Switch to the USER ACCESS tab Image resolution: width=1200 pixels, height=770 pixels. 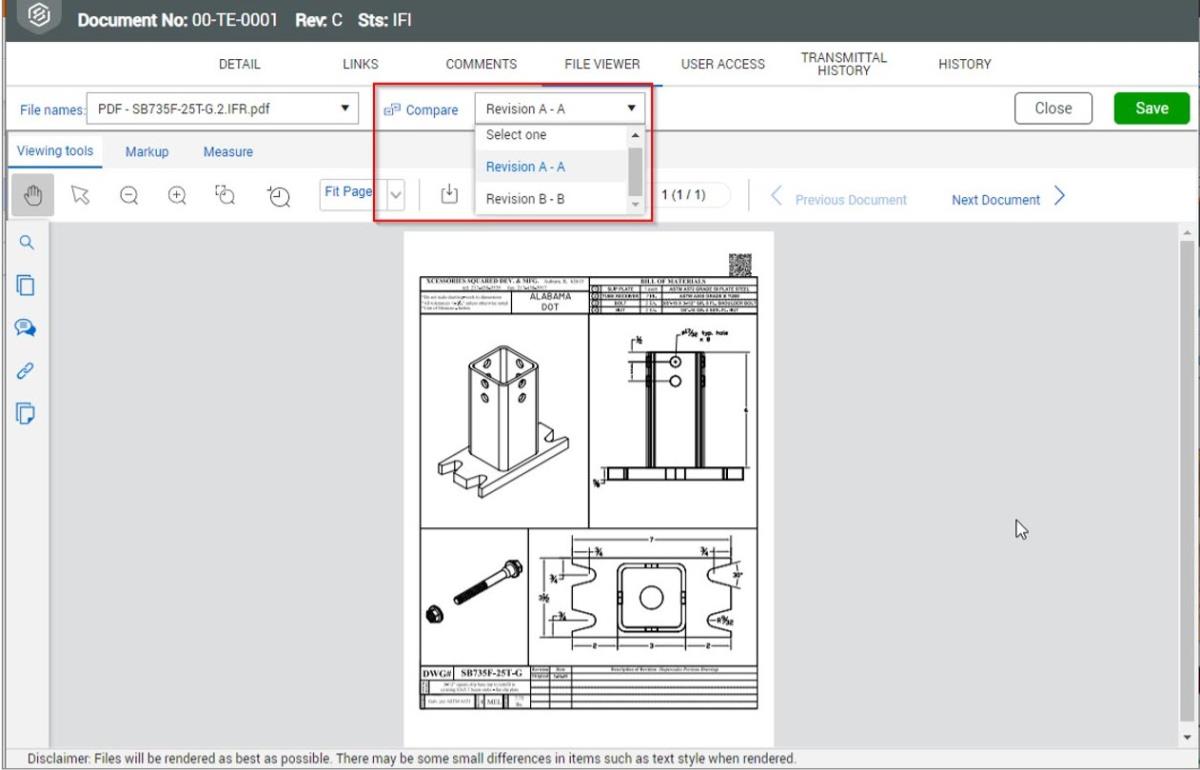723,64
